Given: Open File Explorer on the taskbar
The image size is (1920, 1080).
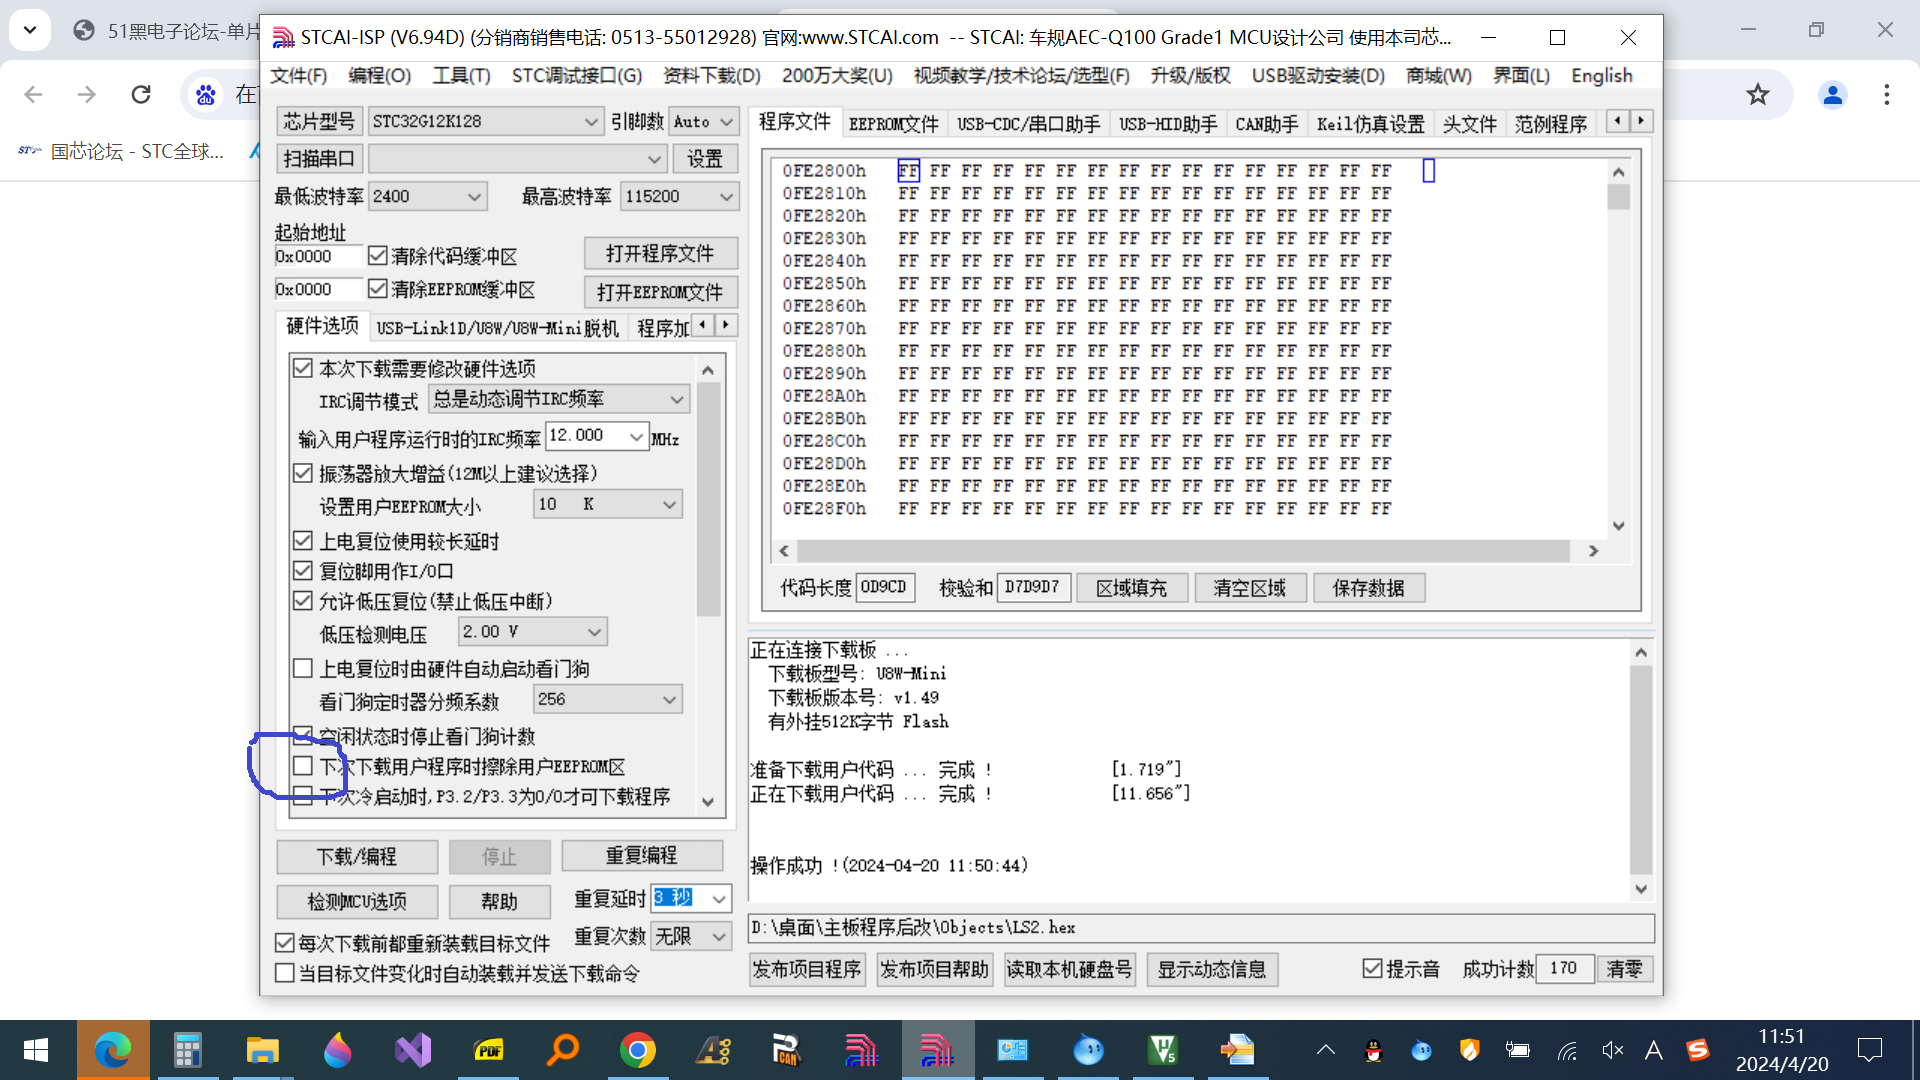Looking at the screenshot, I should 263,1050.
